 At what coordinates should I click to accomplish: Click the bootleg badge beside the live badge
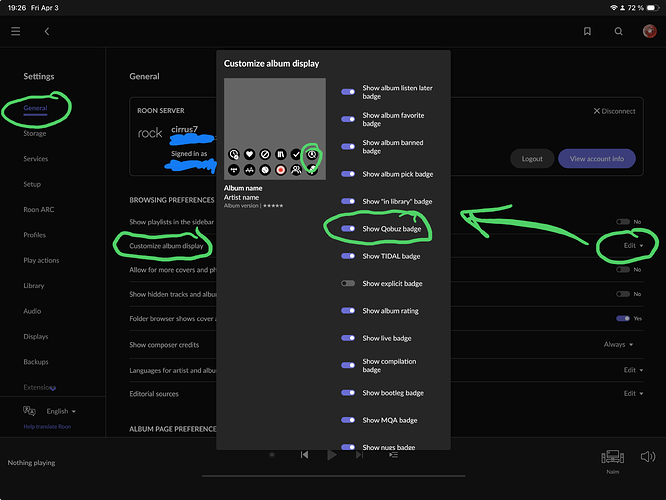tap(265, 170)
